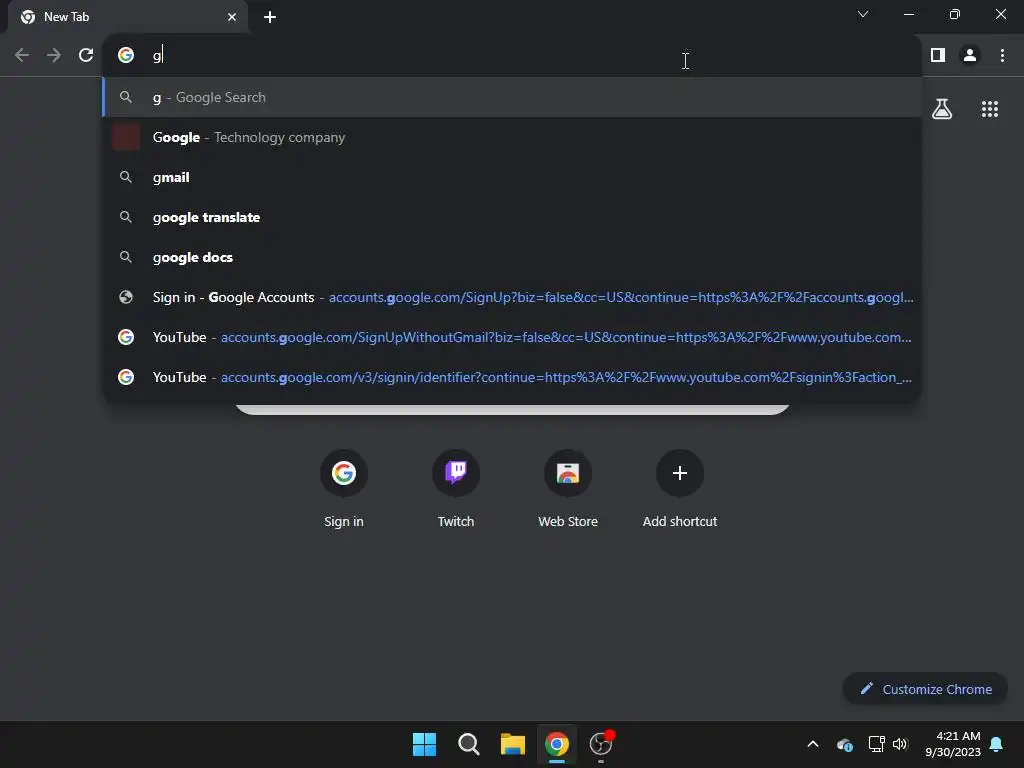Open the Sign in Google shortcut
Image resolution: width=1024 pixels, height=768 pixels.
[x=344, y=488]
